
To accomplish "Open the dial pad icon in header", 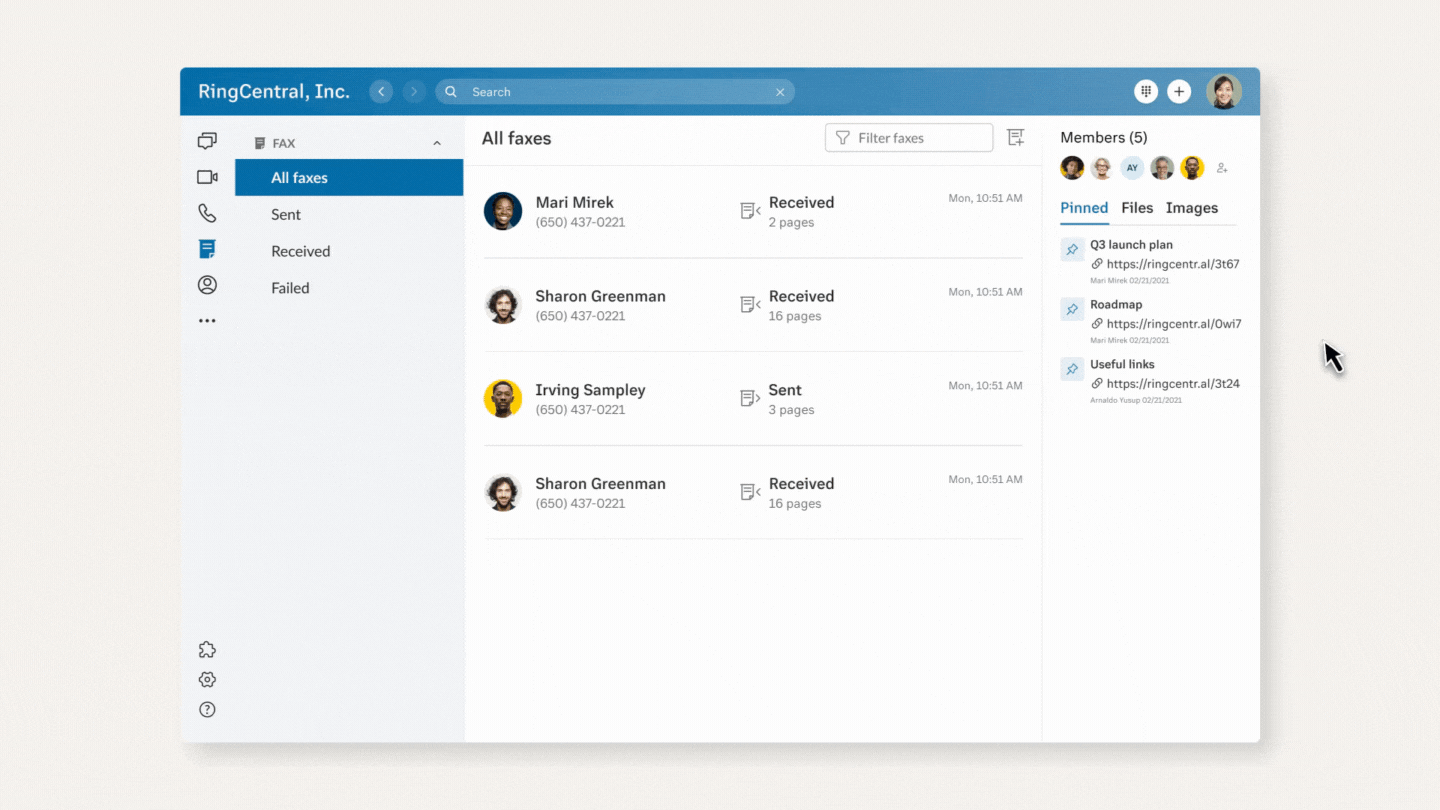I will coord(1146,91).
